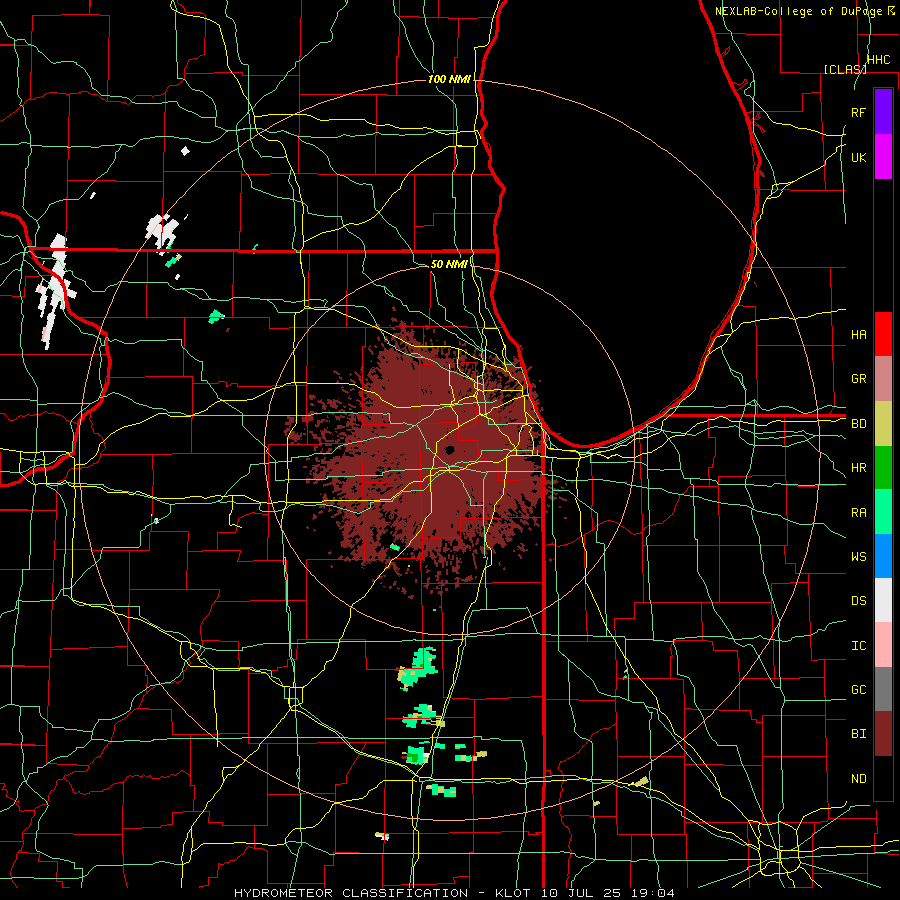Click the UK magenta legend swatch
The height and width of the screenshot is (900, 900).
pos(883,157)
